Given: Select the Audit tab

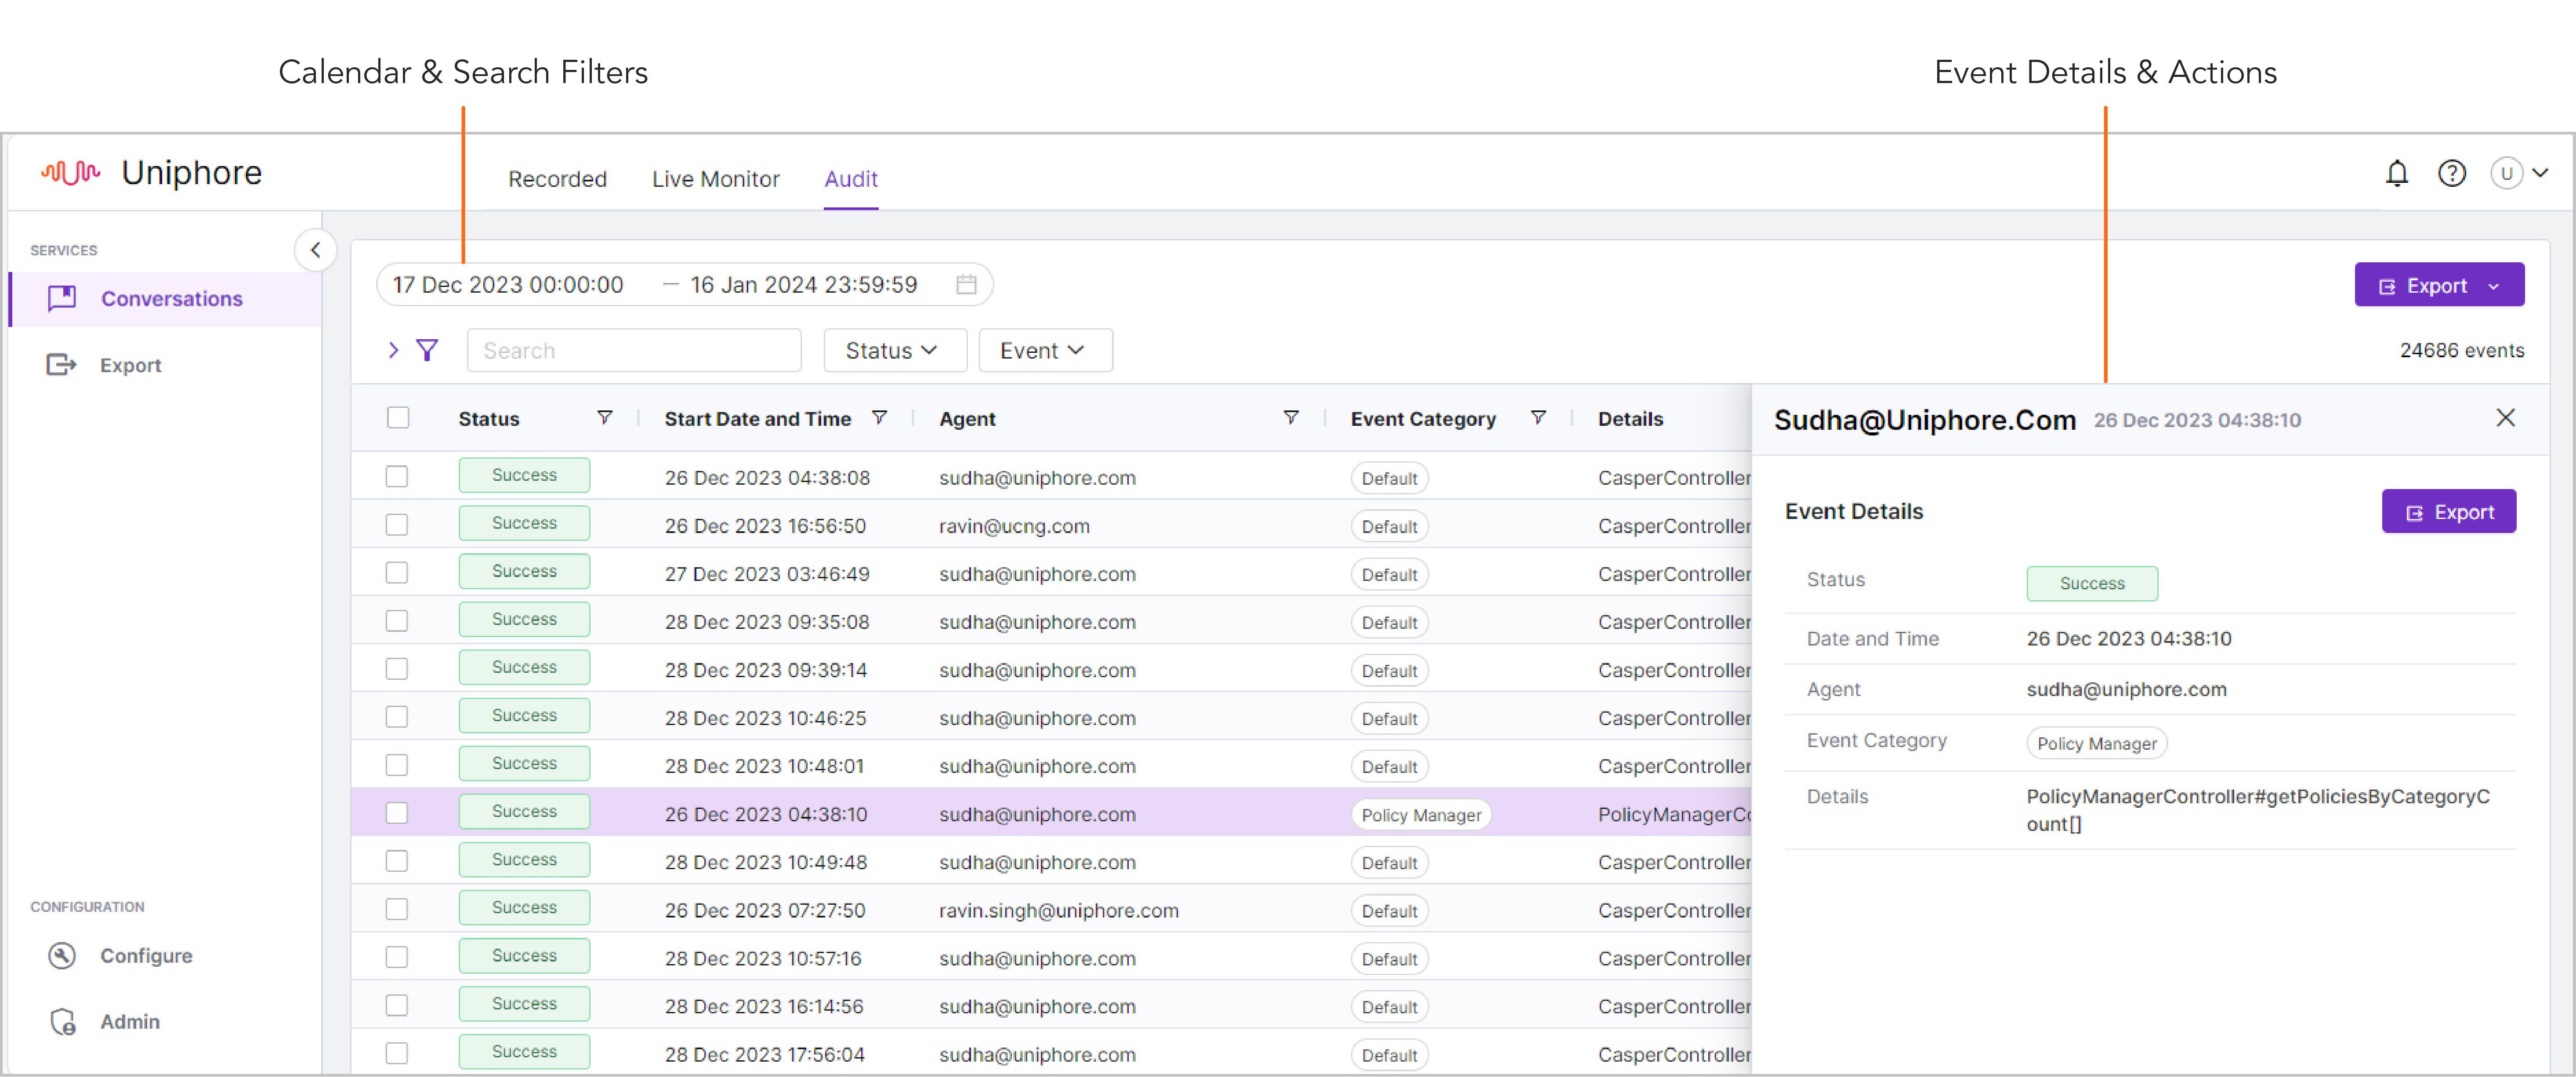Looking at the screenshot, I should click(x=851, y=179).
